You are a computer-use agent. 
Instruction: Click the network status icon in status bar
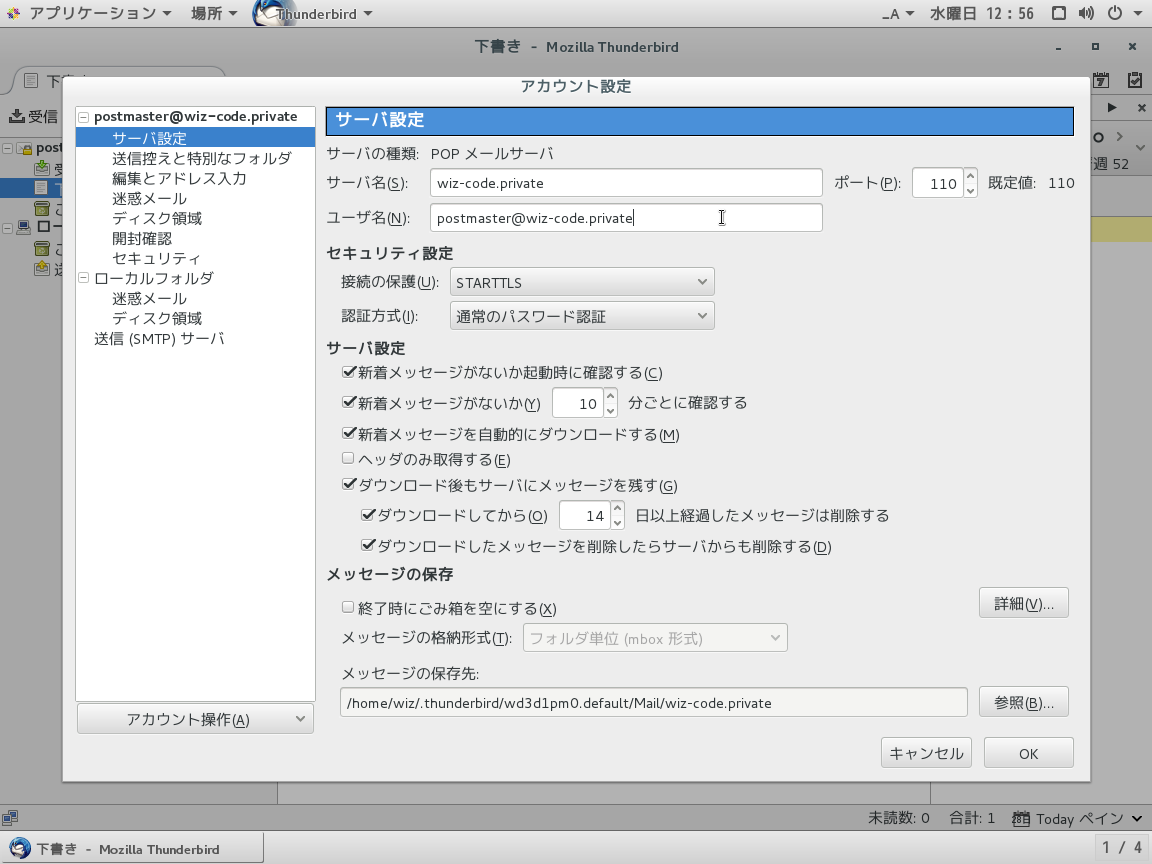point(10,818)
